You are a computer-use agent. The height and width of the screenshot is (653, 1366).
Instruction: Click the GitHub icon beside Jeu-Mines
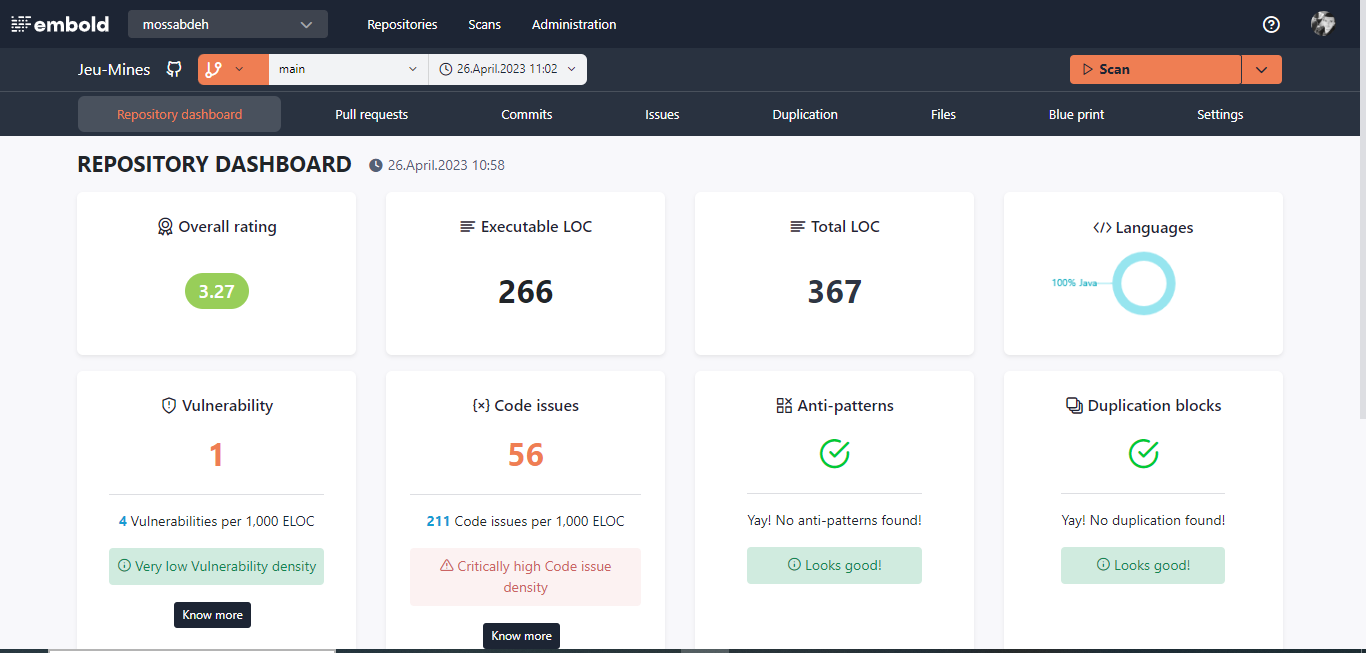tap(173, 69)
